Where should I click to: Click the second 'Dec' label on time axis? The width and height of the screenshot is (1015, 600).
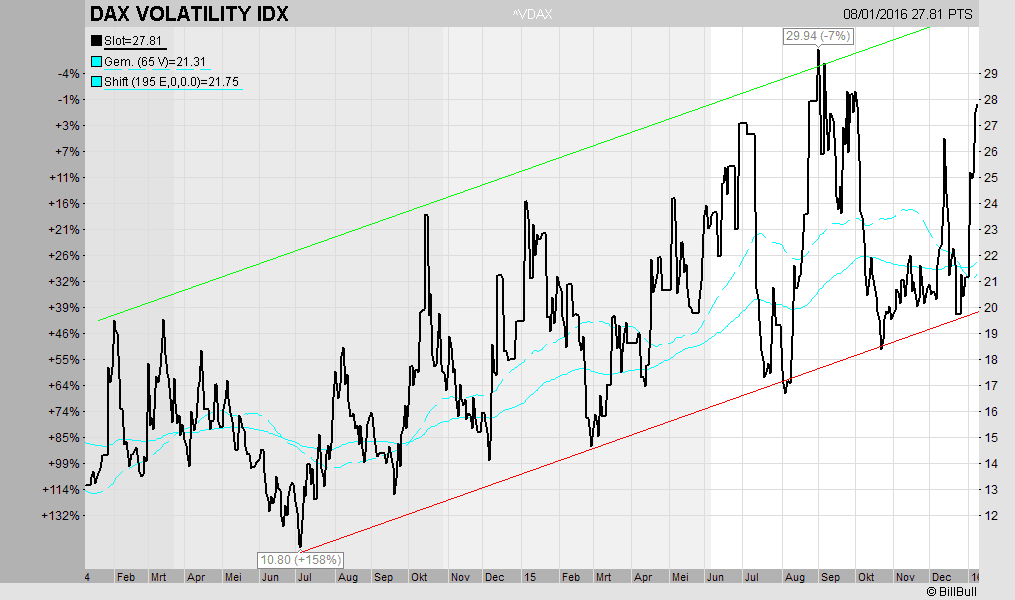click(942, 577)
